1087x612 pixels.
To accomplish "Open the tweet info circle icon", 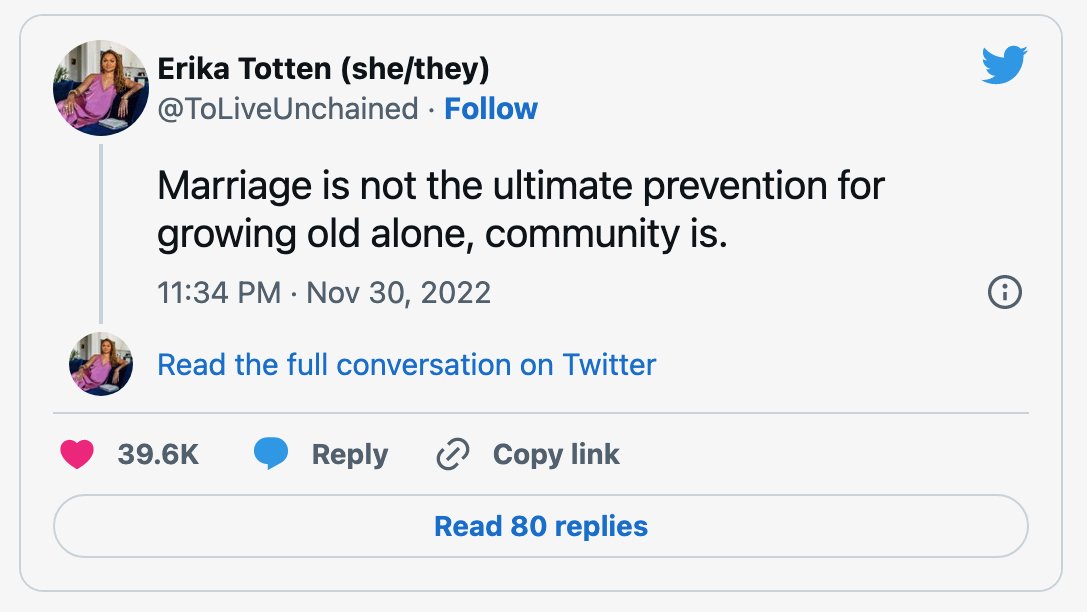I will tap(1005, 292).
